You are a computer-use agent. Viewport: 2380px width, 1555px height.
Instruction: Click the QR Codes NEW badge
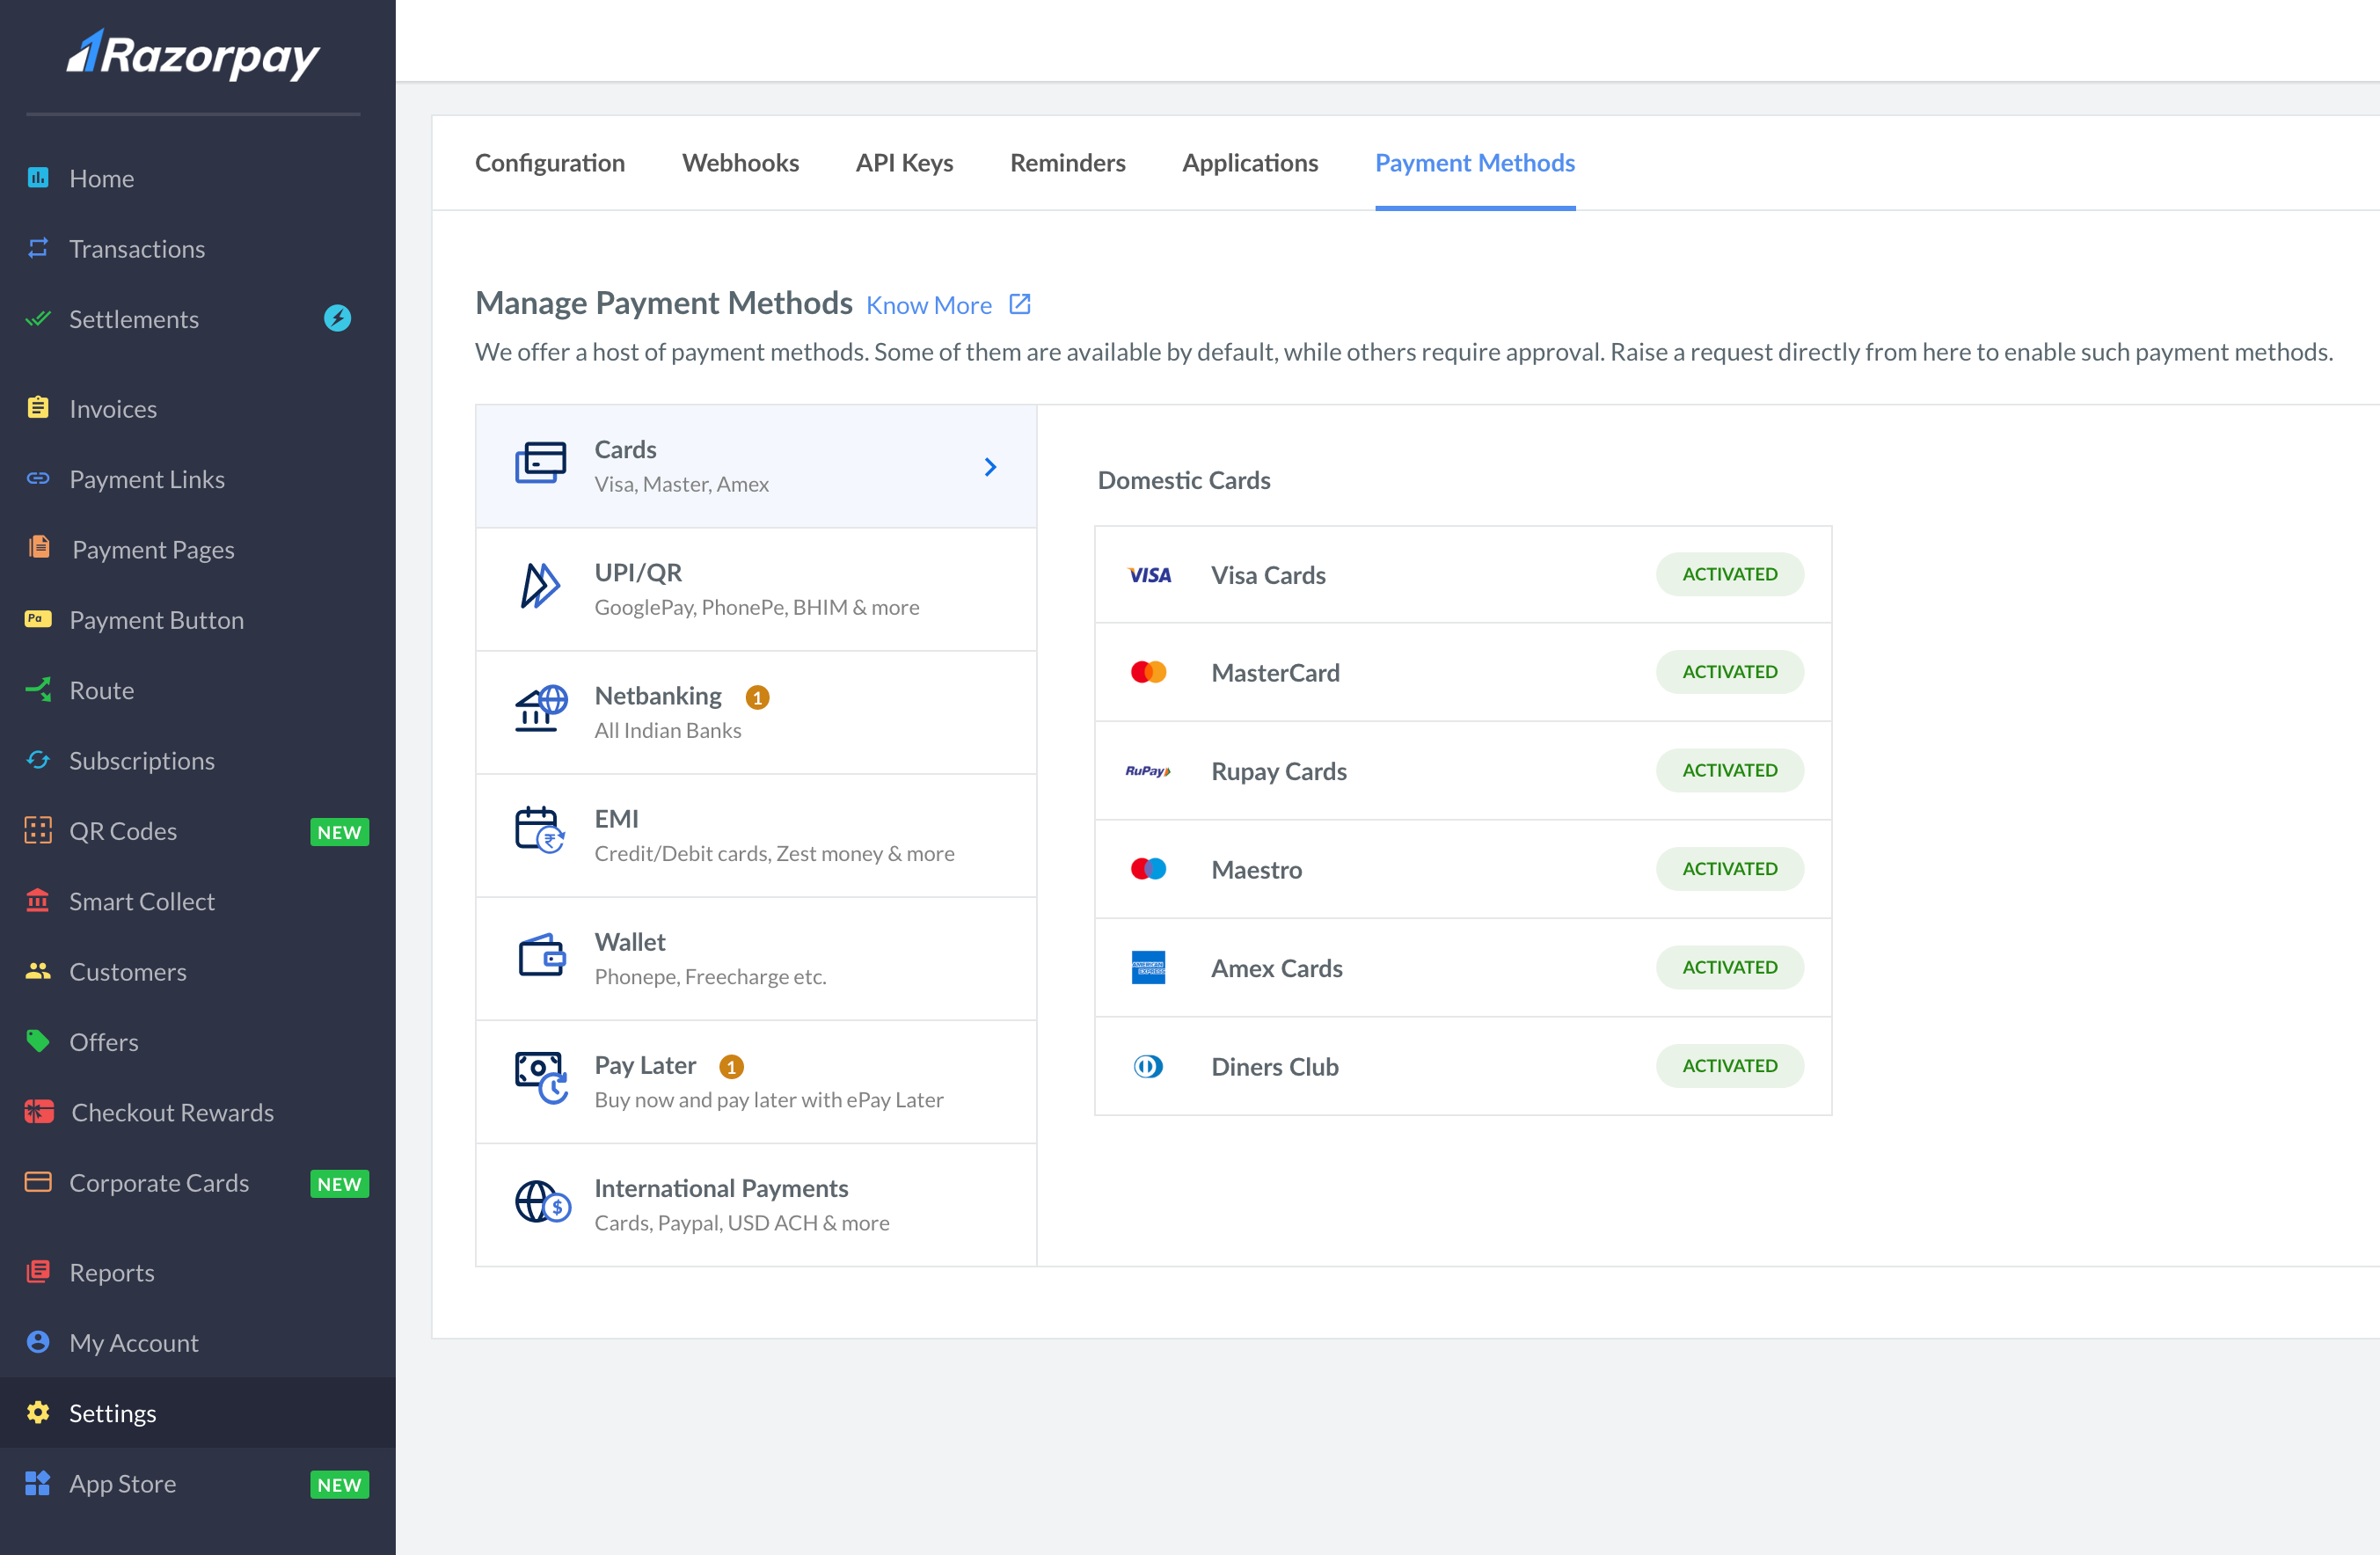click(x=339, y=832)
